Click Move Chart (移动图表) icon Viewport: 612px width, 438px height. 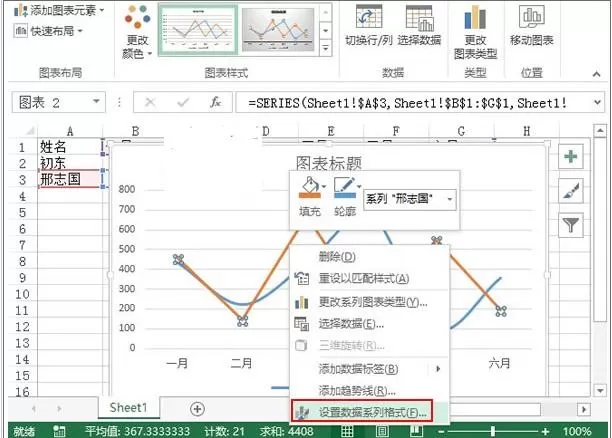pos(532,16)
